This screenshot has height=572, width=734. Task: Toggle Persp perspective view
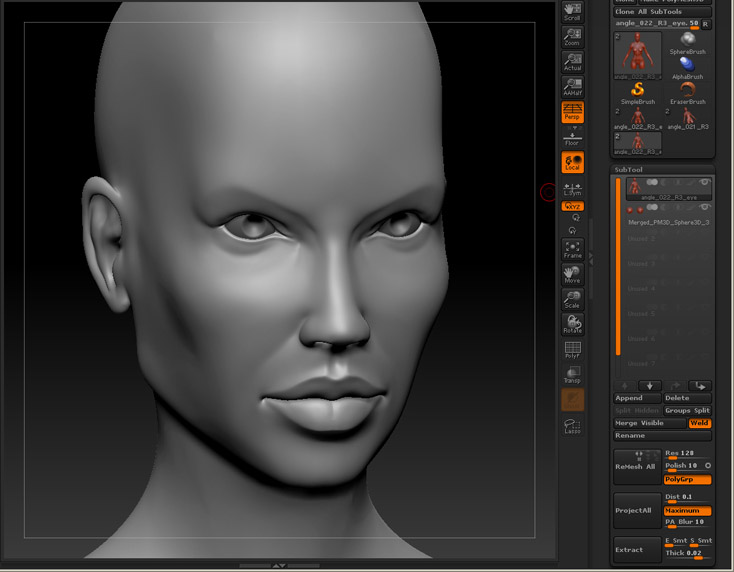[572, 112]
